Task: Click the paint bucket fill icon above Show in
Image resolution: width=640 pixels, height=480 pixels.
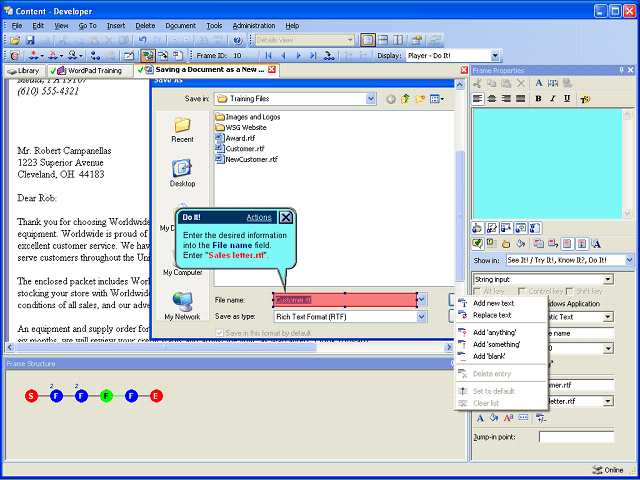Action: (x=520, y=244)
